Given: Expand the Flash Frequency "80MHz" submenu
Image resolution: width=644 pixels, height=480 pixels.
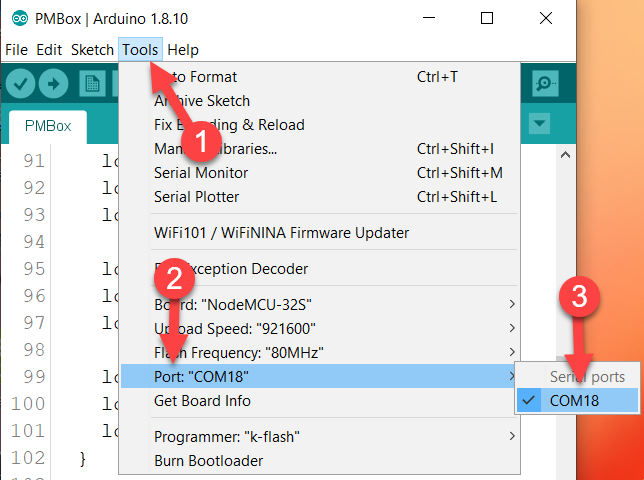Looking at the screenshot, I should pos(320,352).
